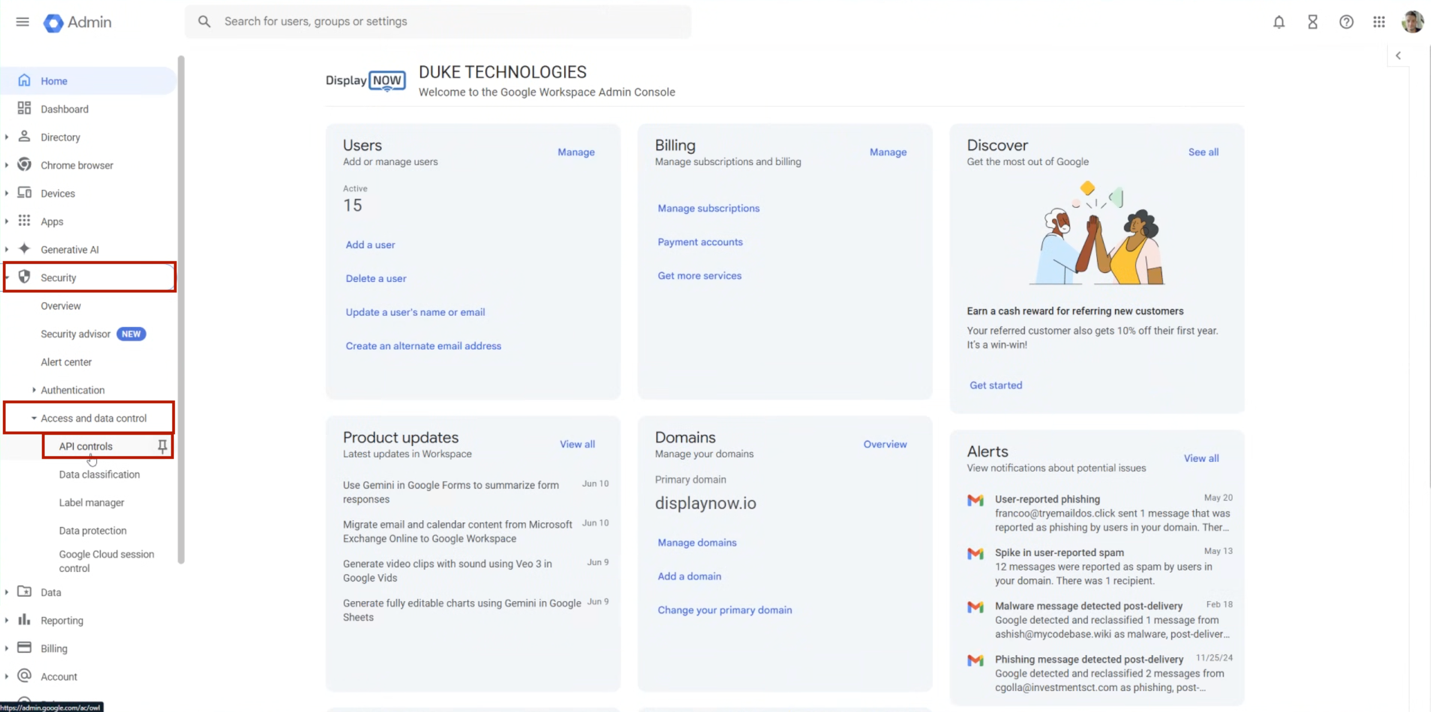Click the Devices icon in sidebar

point(24,192)
